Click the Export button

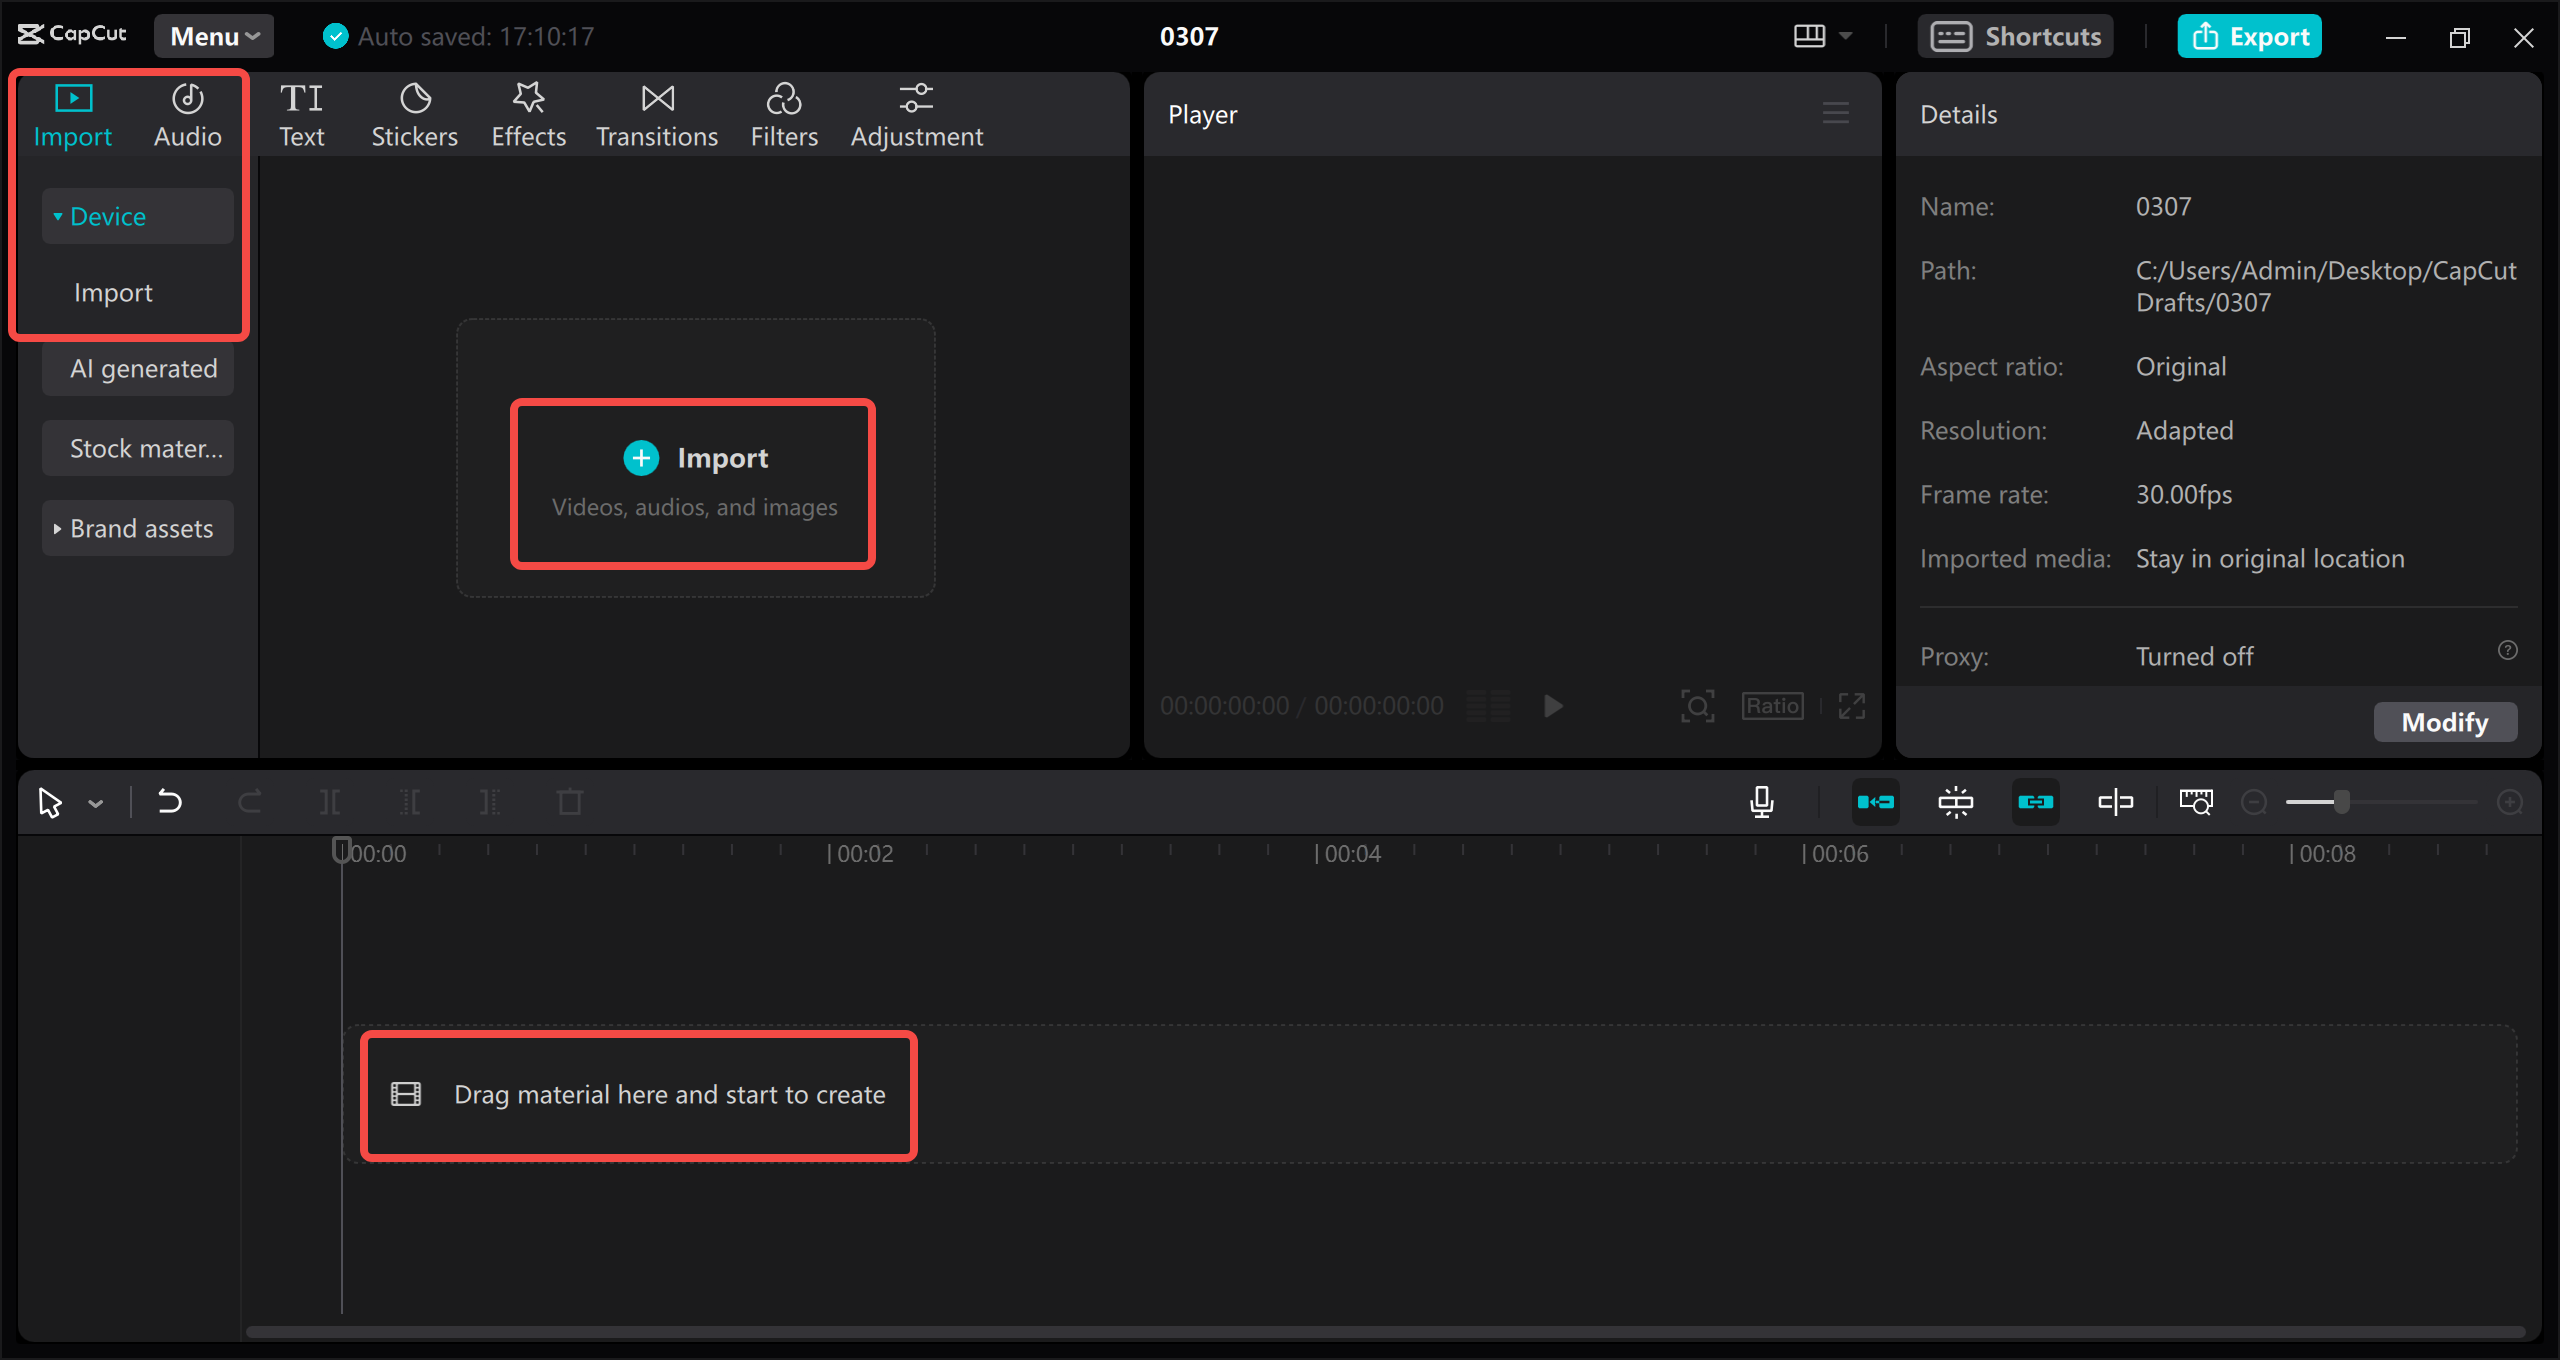coord(2249,35)
